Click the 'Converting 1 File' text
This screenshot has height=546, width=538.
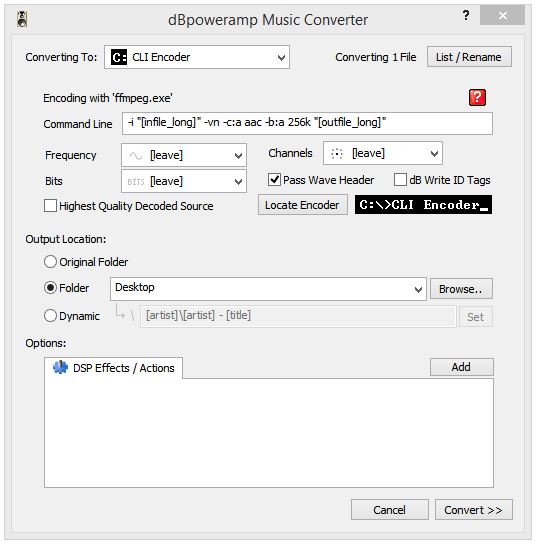tap(376, 57)
